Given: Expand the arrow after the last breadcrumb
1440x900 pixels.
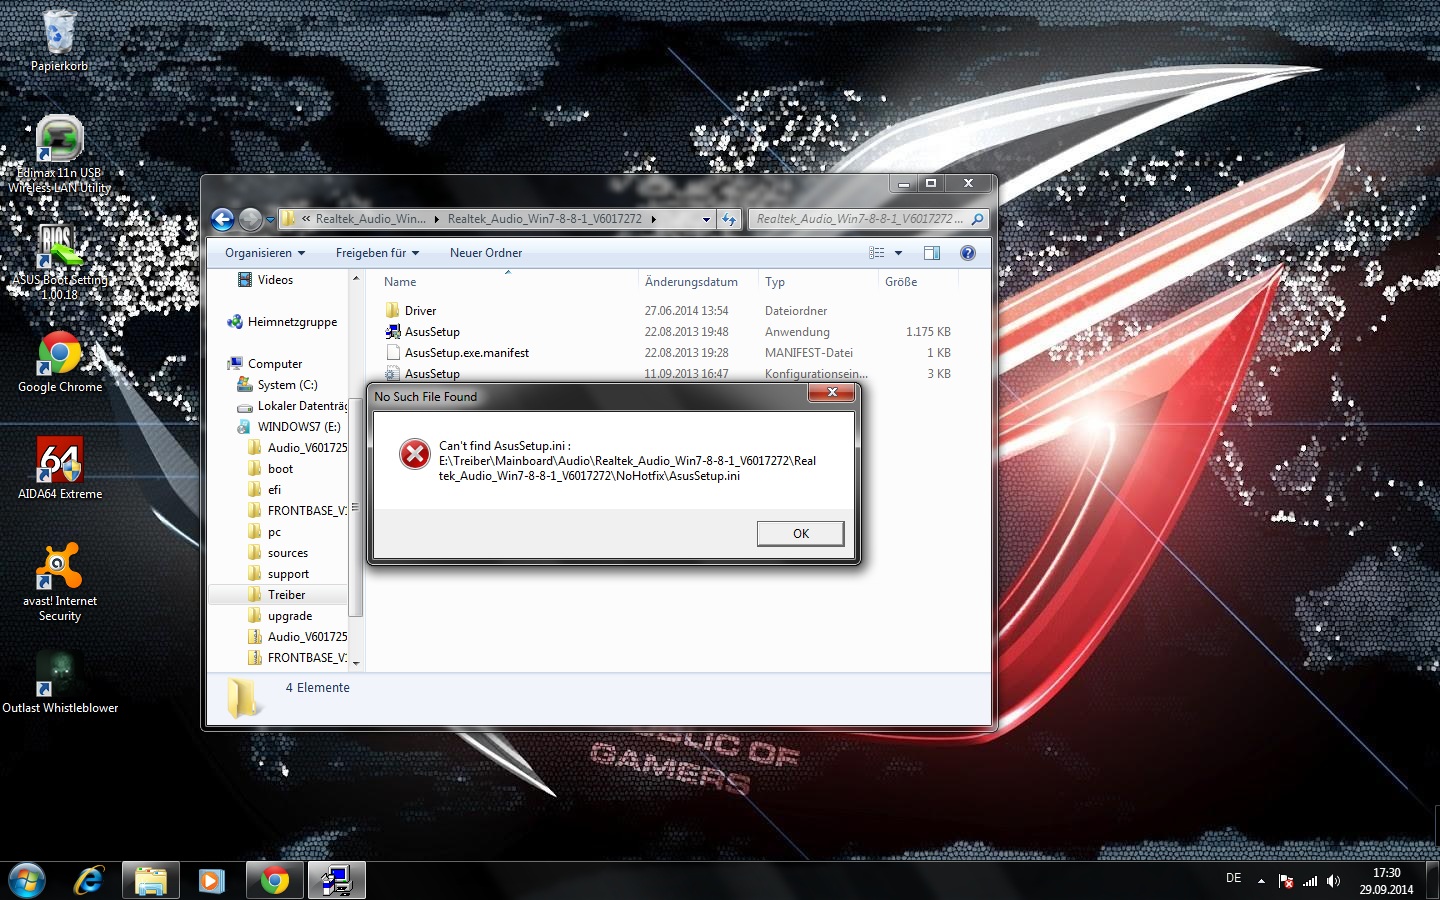Looking at the screenshot, I should [654, 219].
